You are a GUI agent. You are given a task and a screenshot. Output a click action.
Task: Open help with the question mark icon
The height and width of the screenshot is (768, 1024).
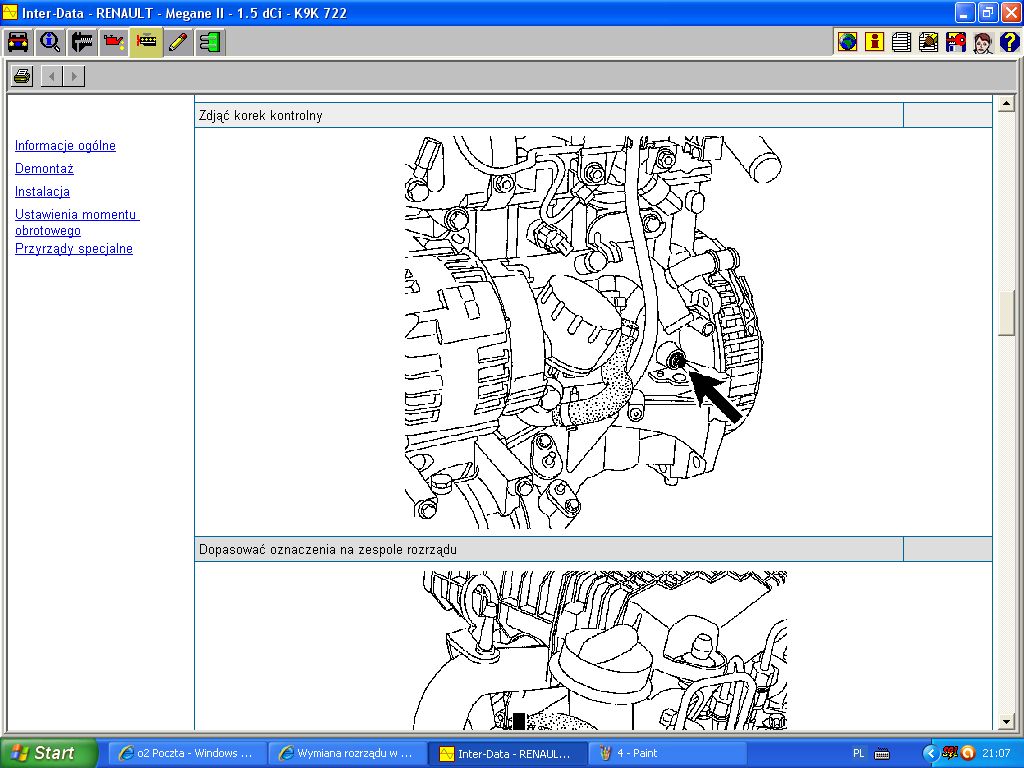(1009, 42)
